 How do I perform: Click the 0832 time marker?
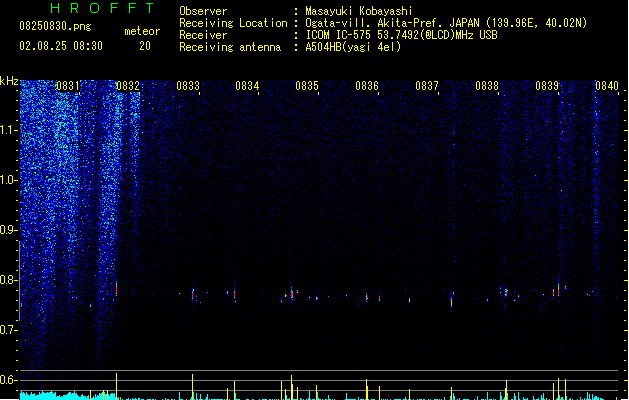128,85
